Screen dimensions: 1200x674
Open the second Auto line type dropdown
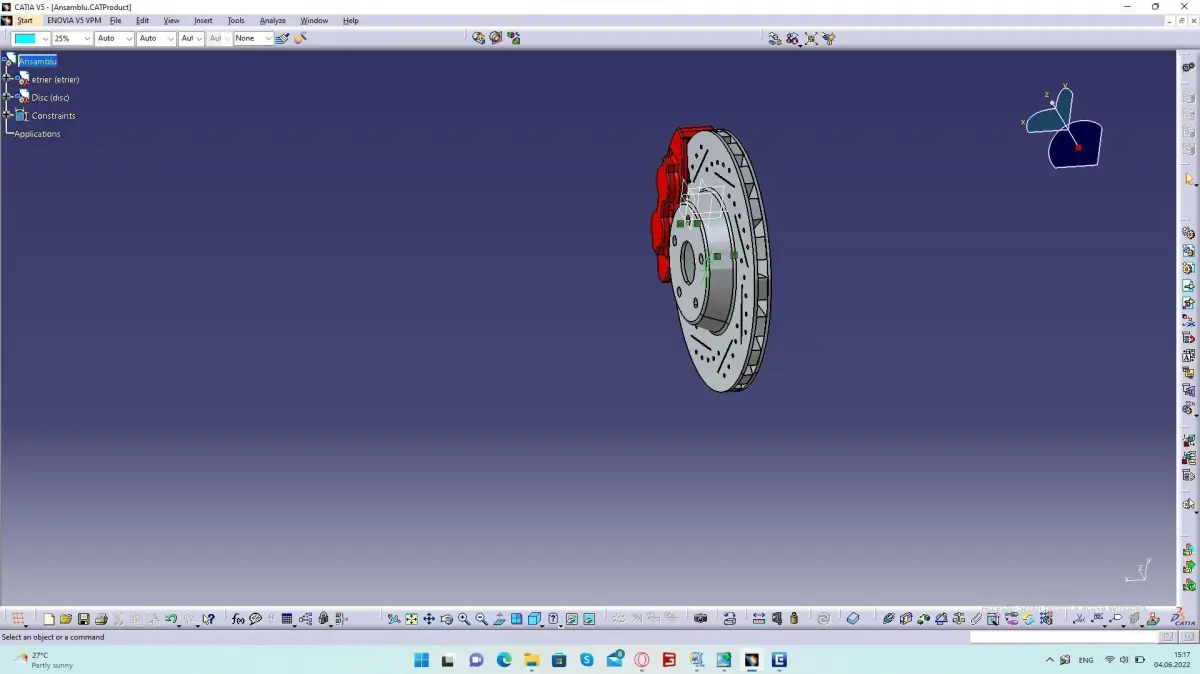[170, 38]
